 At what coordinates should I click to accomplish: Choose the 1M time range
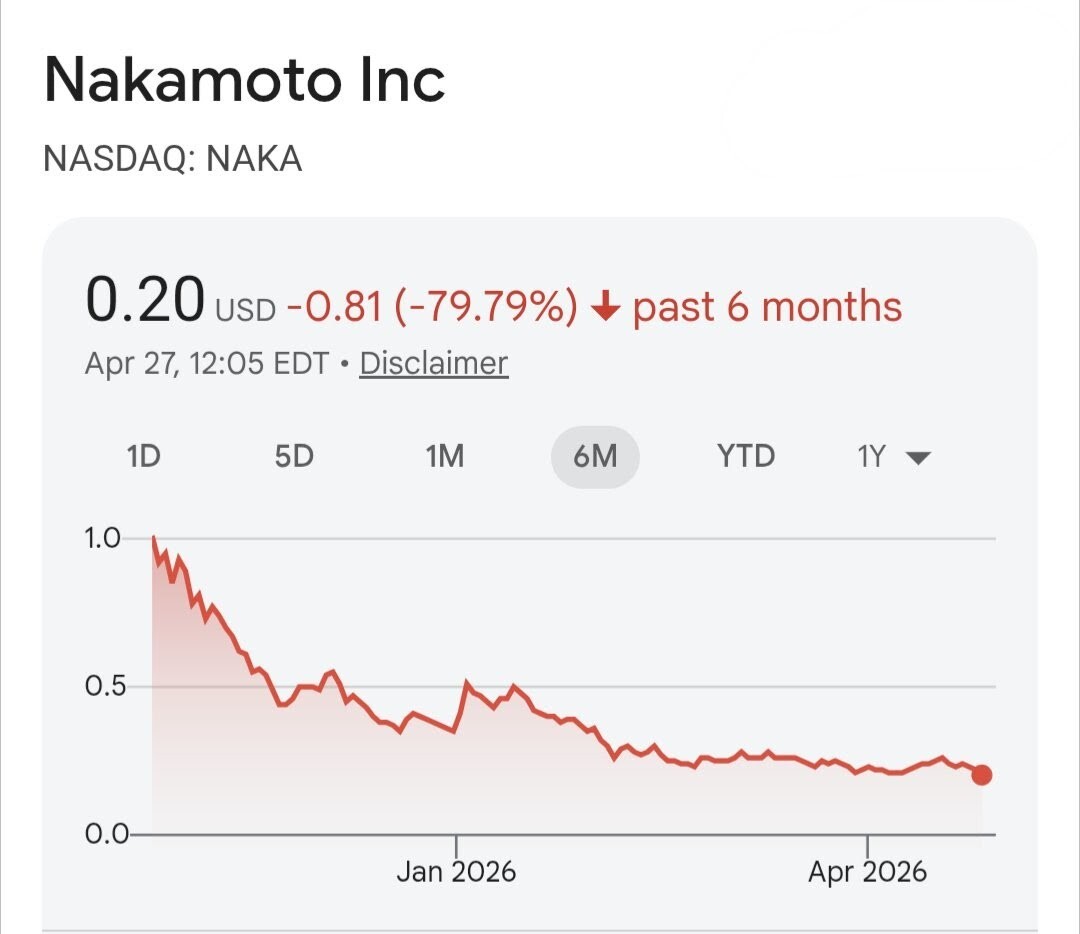coord(444,457)
